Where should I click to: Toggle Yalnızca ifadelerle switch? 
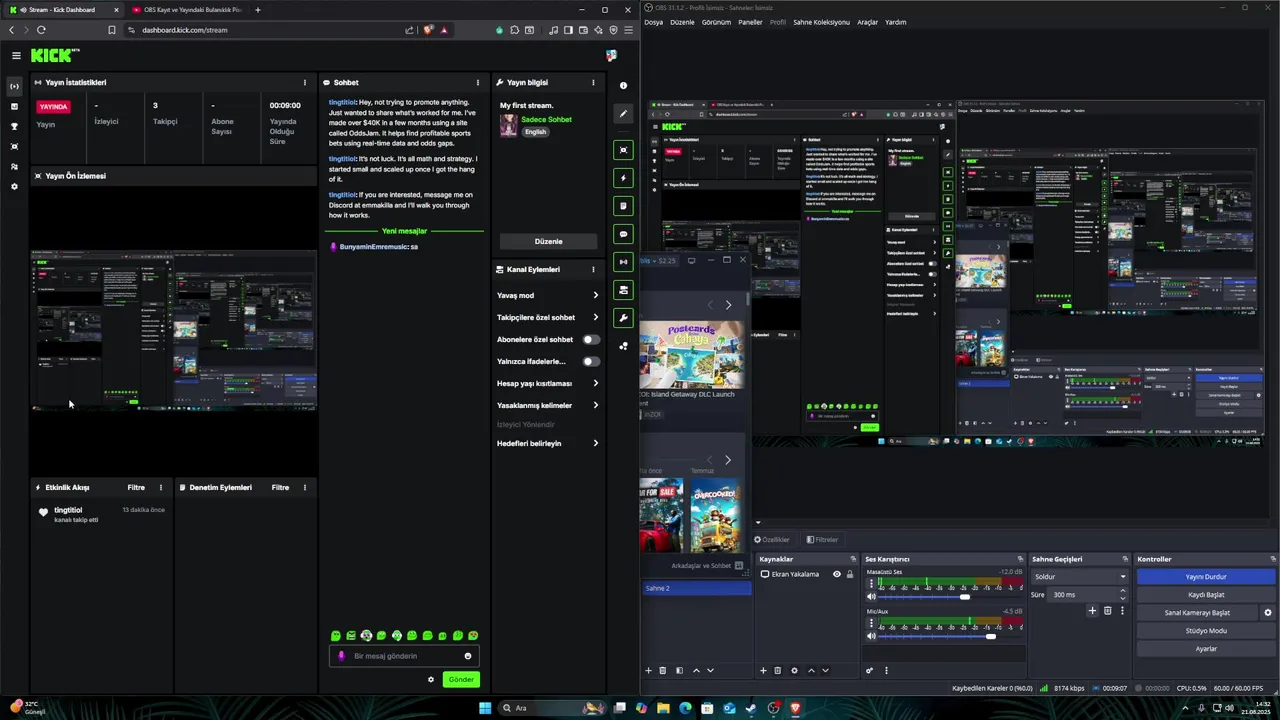point(591,362)
